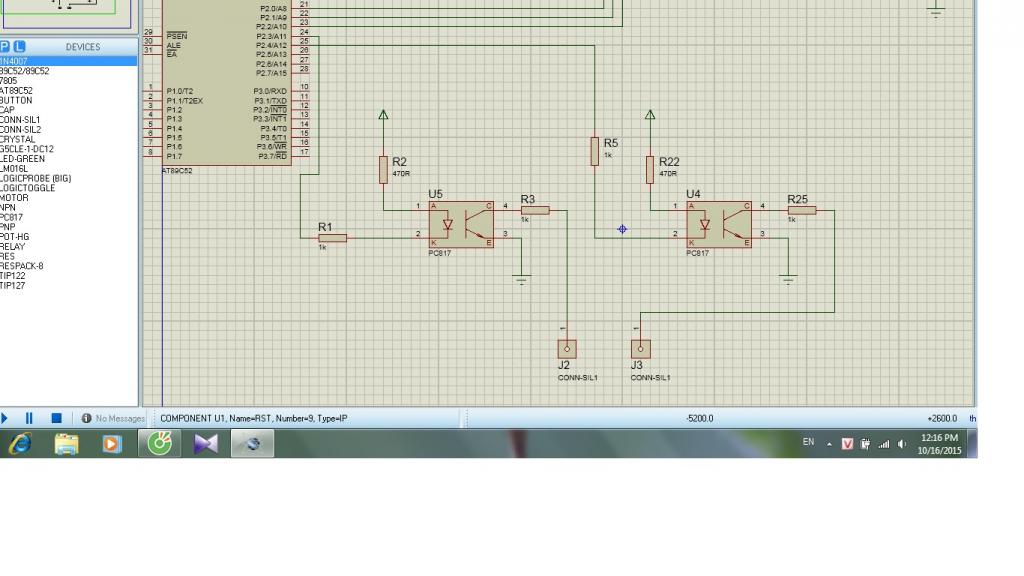
Task: Select the PC817 device in list
Action: point(12,217)
